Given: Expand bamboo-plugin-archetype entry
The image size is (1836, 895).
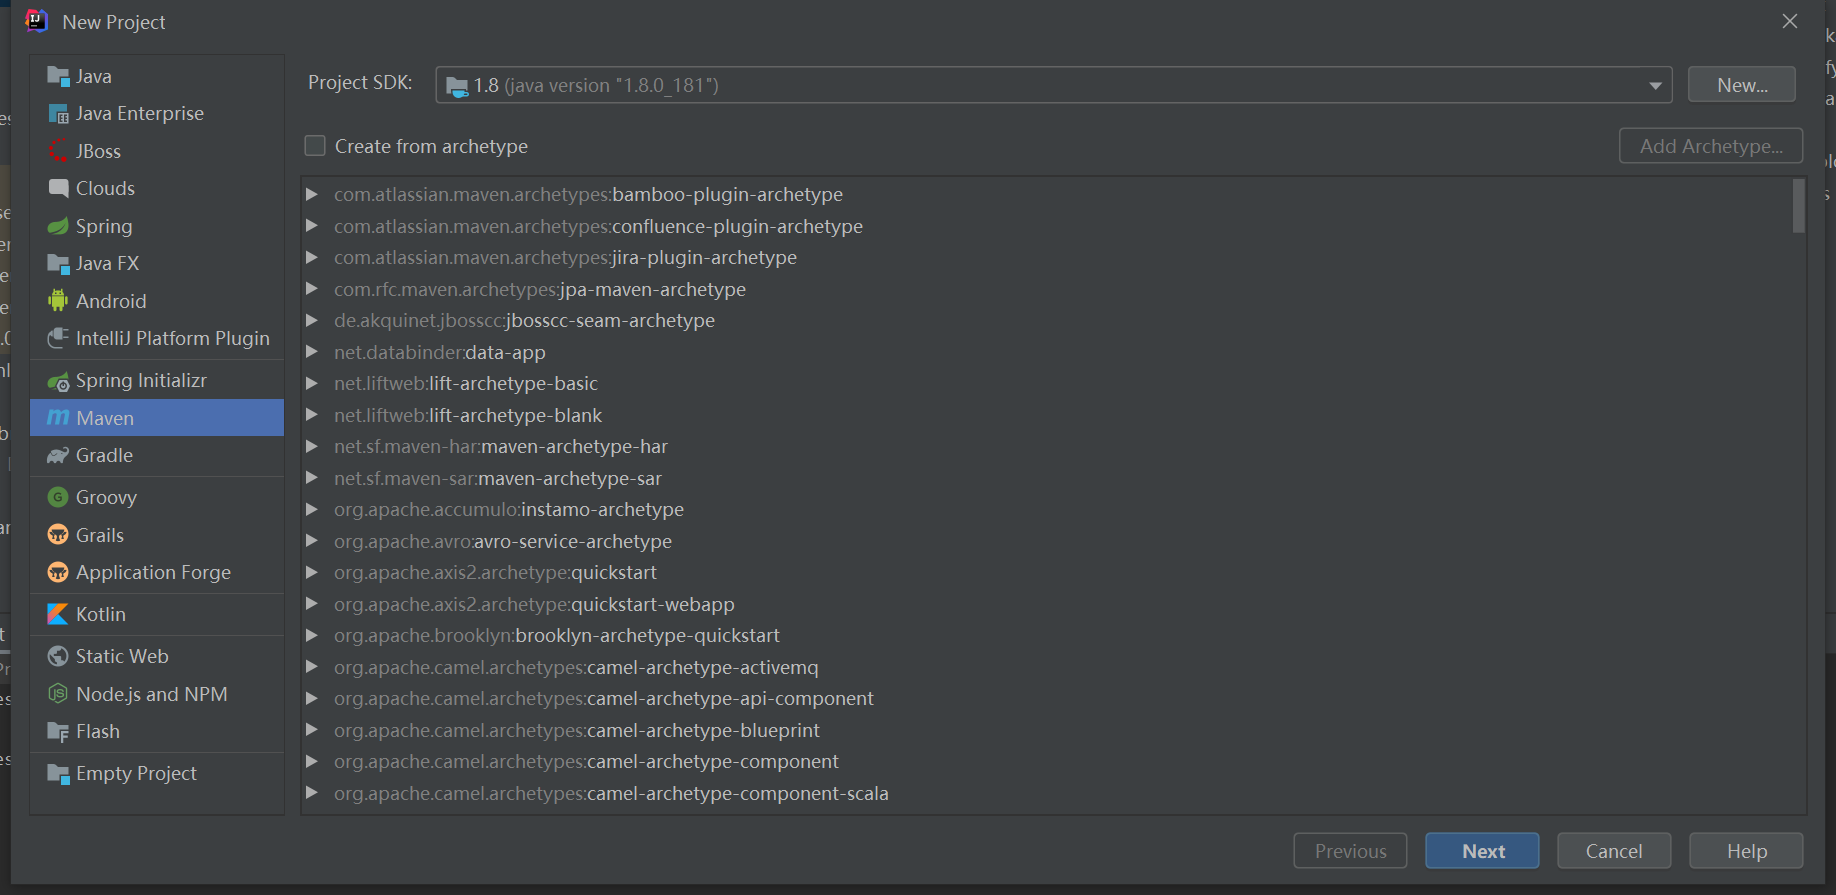Looking at the screenshot, I should click(312, 194).
